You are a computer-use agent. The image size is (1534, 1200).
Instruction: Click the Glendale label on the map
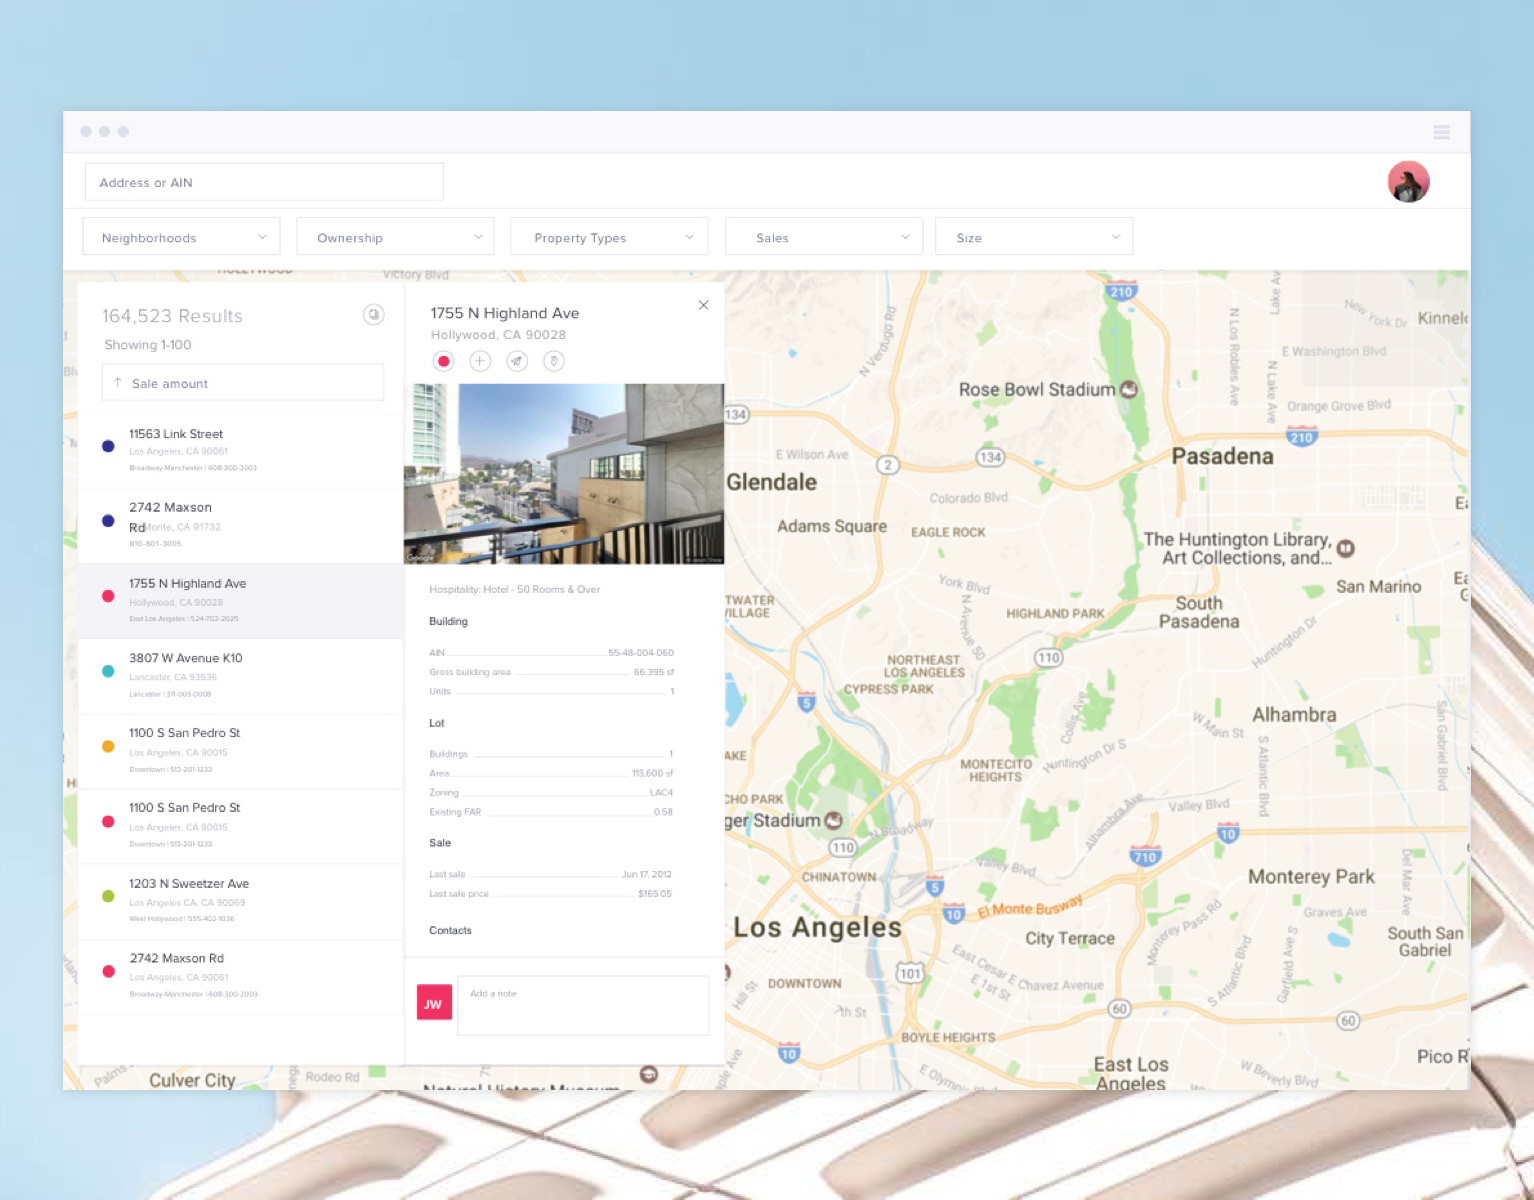[771, 482]
